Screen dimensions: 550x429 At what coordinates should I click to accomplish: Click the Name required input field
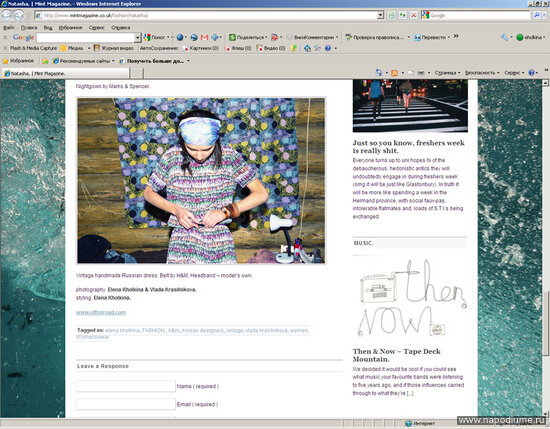[126, 386]
